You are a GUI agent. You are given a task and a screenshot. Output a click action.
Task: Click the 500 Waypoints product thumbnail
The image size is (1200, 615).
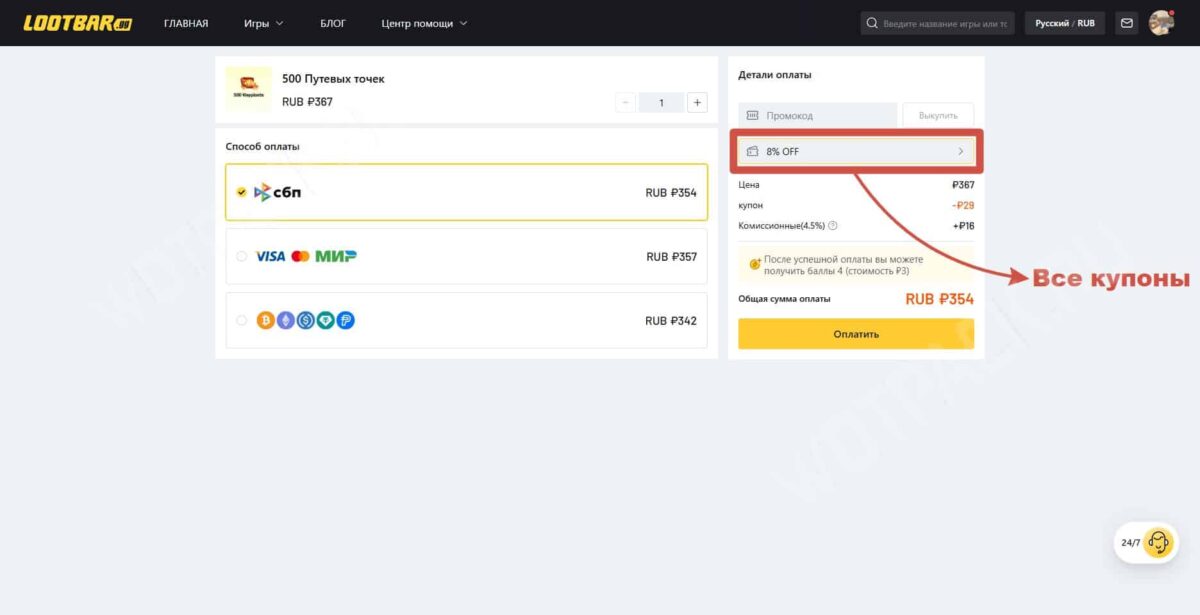click(248, 89)
